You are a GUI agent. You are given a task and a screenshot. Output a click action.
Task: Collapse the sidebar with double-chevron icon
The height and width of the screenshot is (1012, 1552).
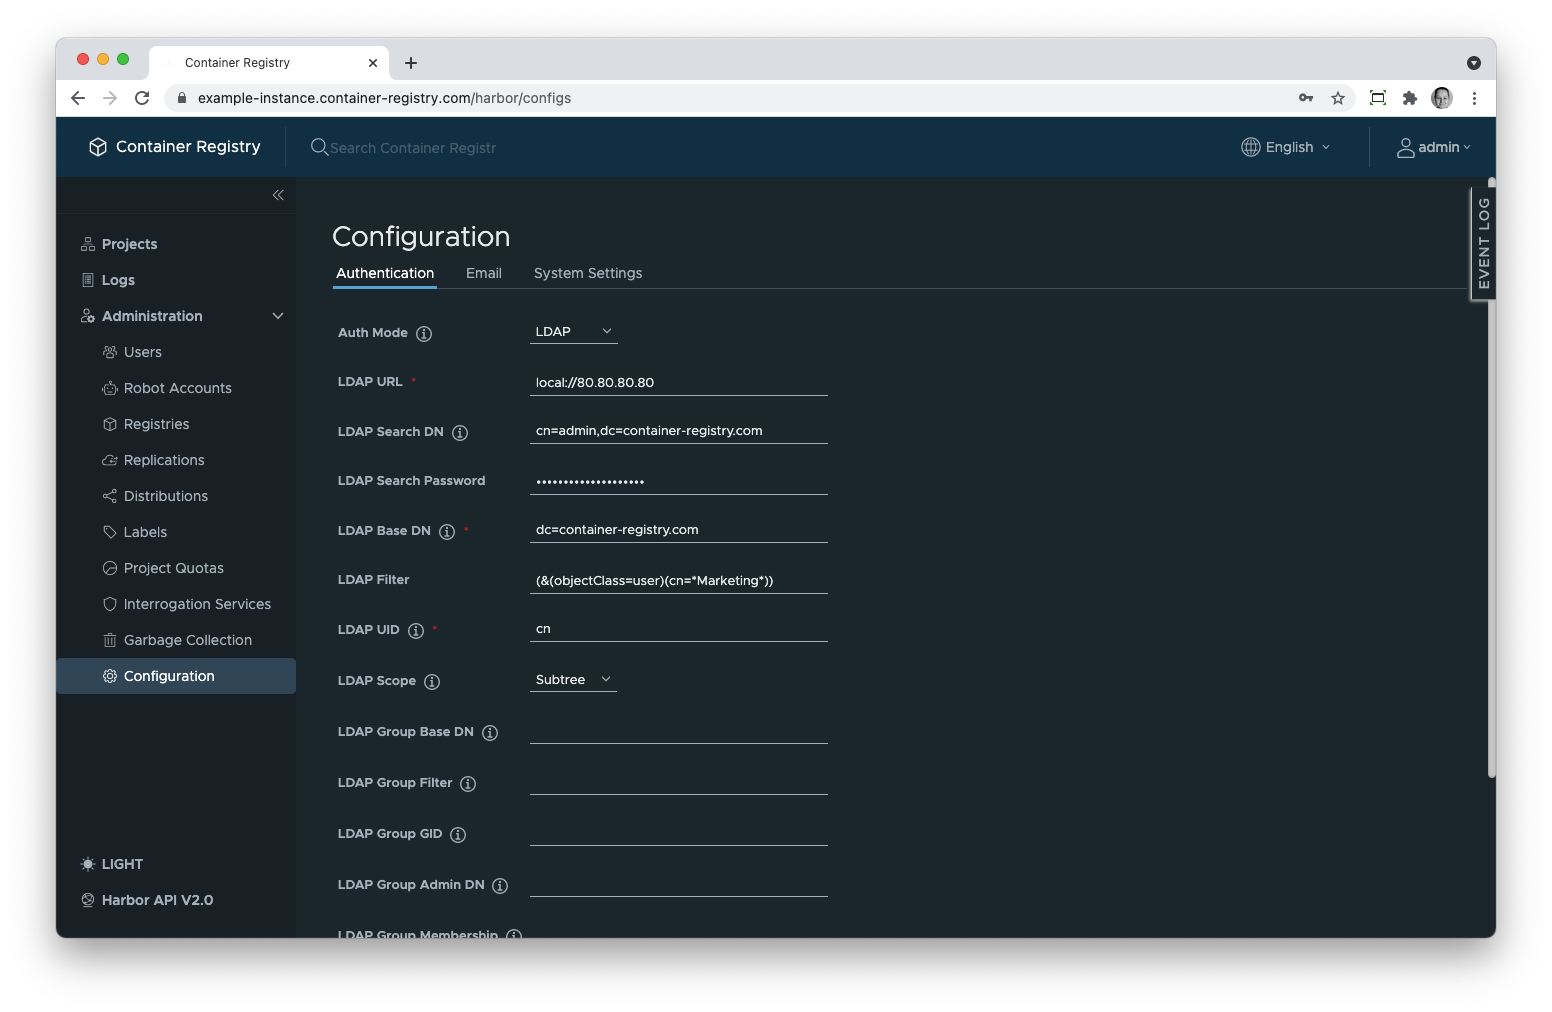click(278, 195)
